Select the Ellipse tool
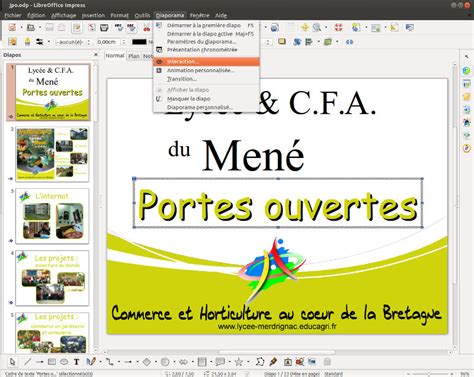 click(x=64, y=361)
